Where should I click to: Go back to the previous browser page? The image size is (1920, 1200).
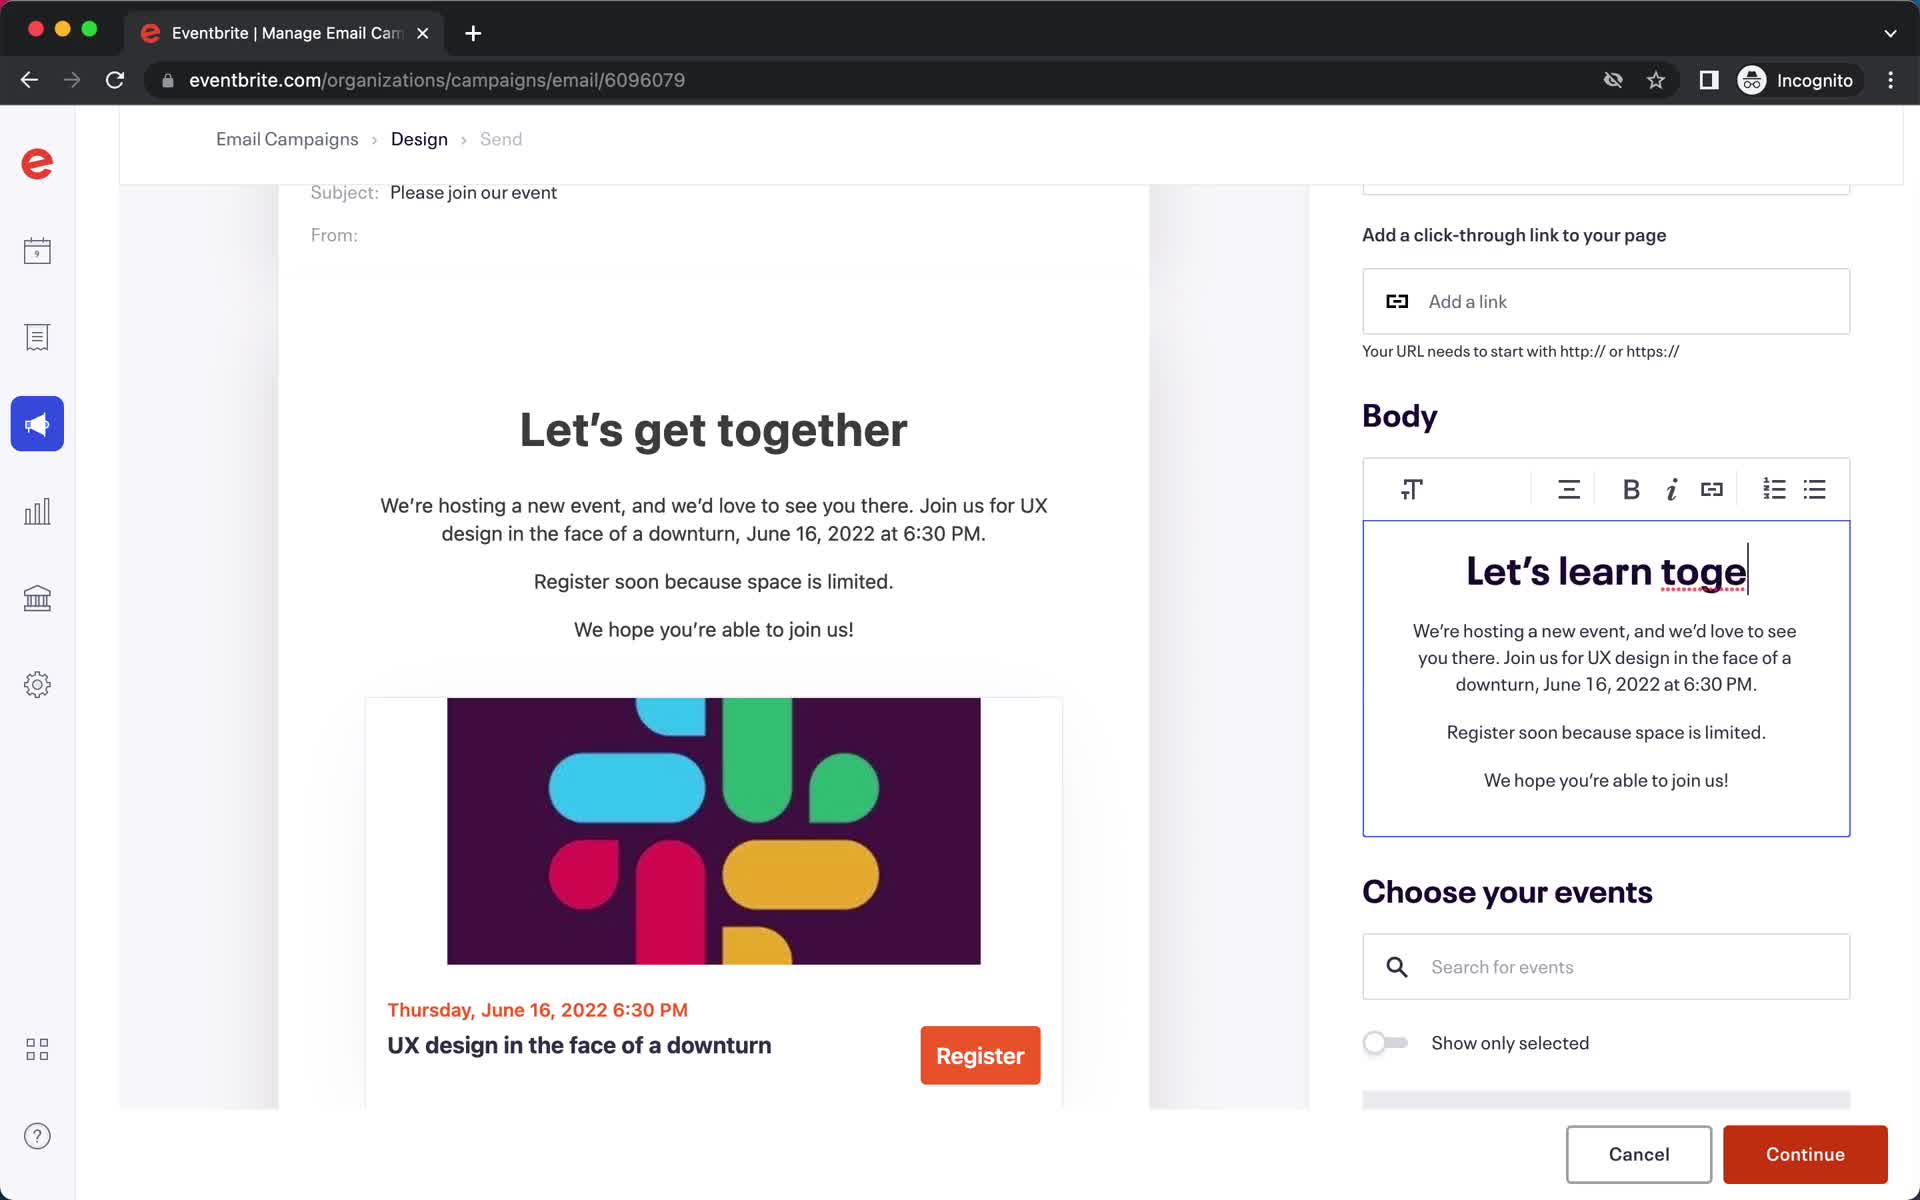[x=29, y=80]
